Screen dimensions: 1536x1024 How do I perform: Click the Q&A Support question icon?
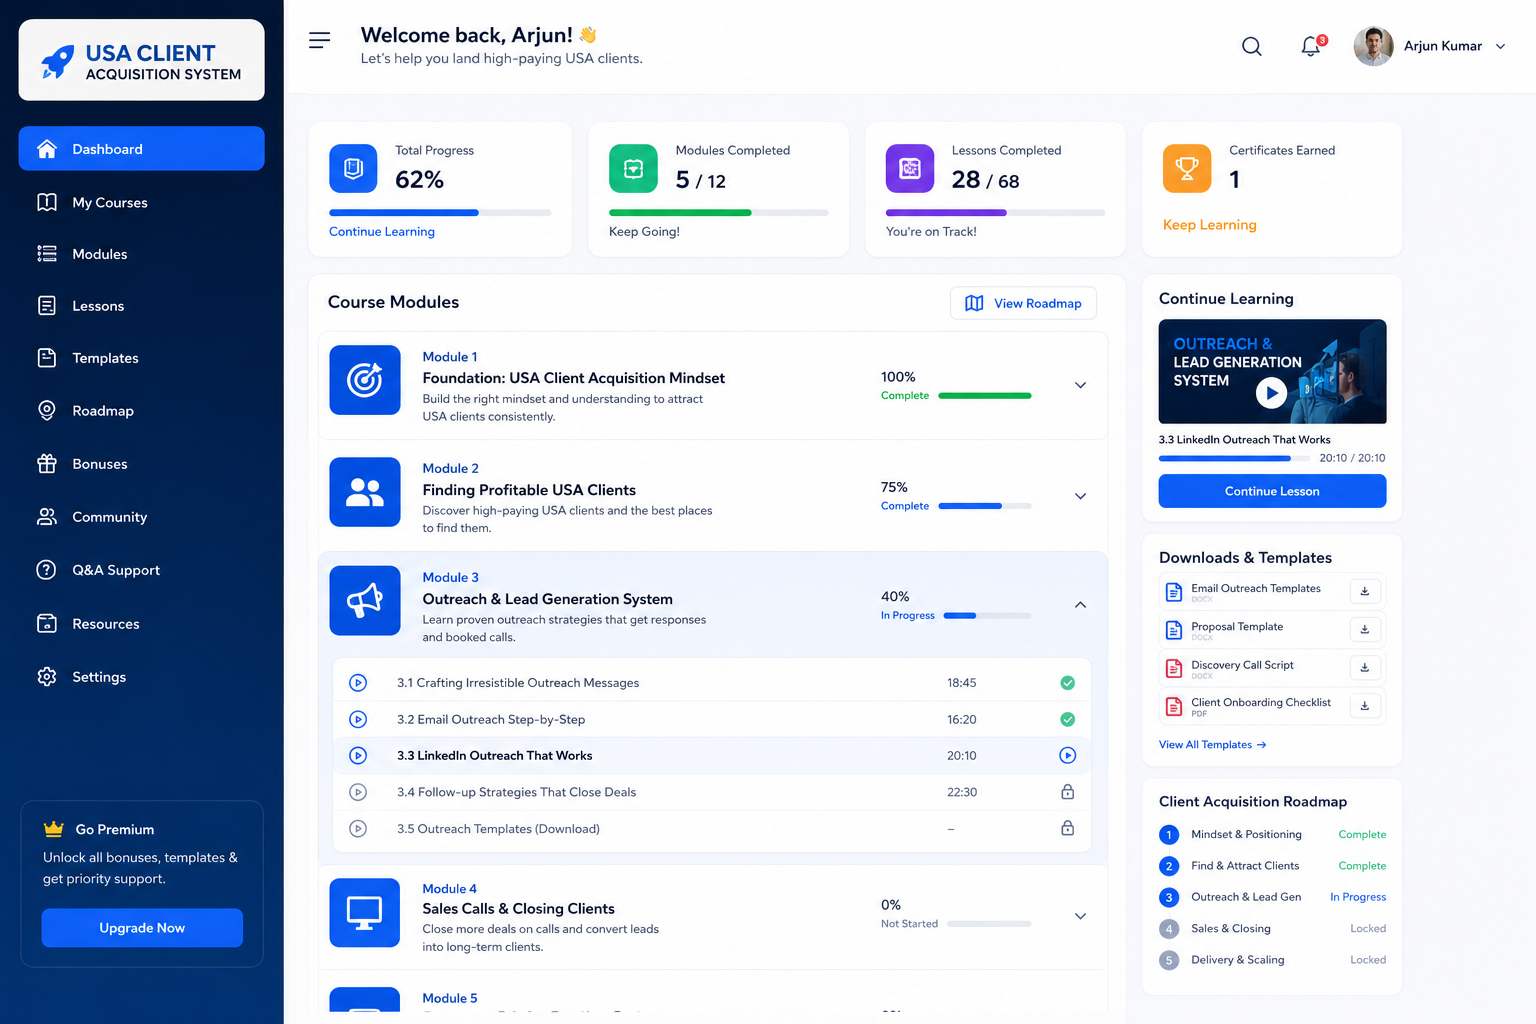(47, 569)
